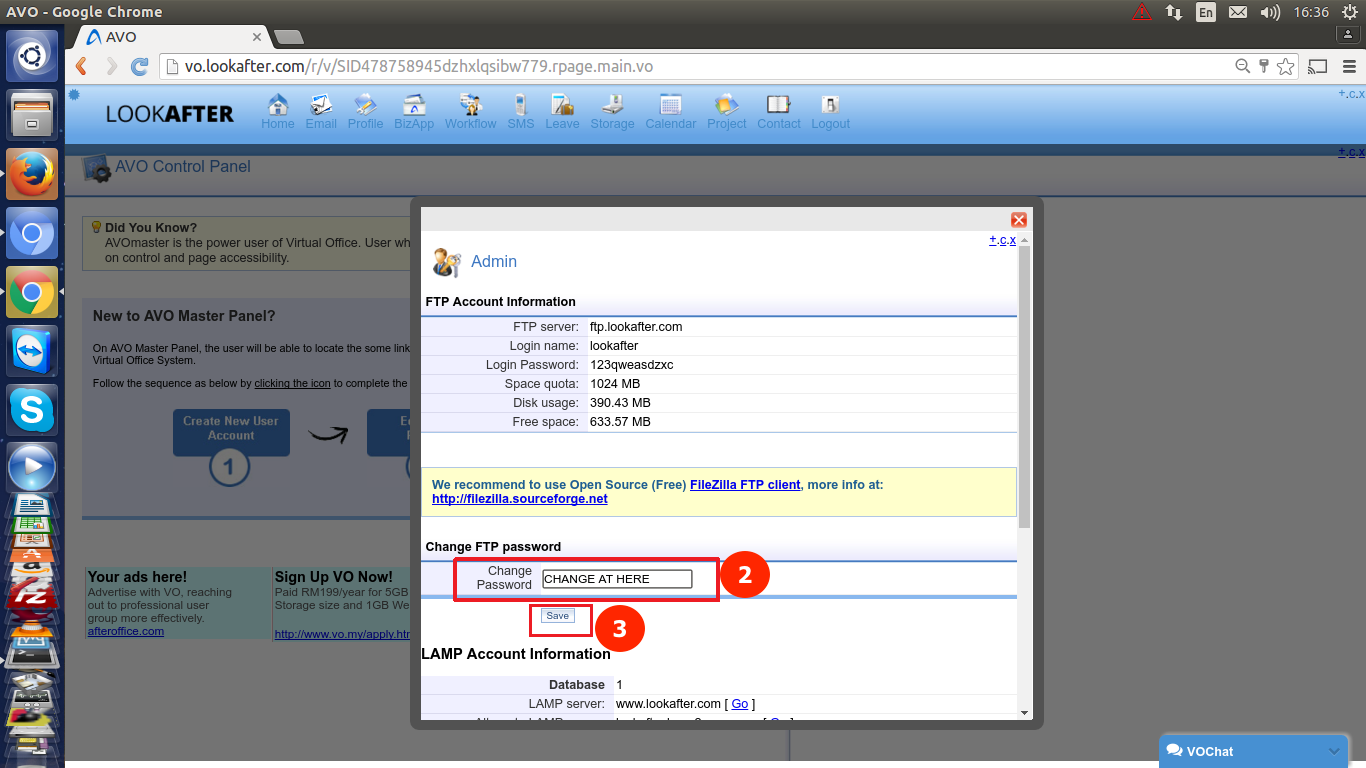Click the Go link beside LAMP server
The width and height of the screenshot is (1366, 768).
[740, 704]
